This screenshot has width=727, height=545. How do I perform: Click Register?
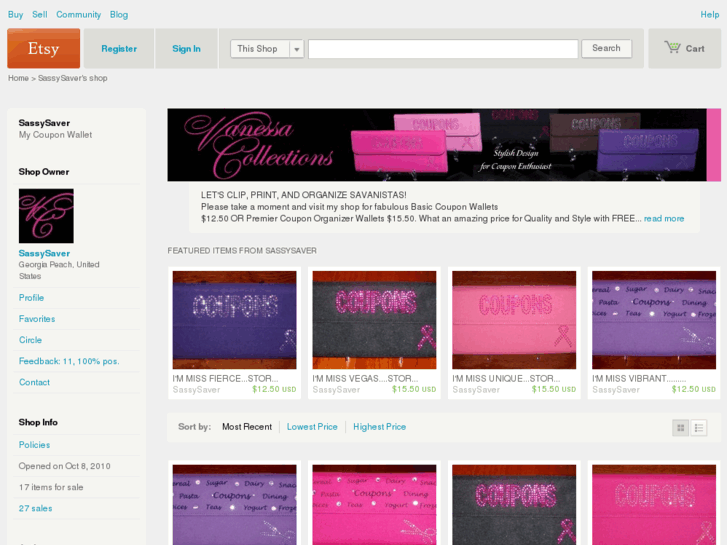119,49
